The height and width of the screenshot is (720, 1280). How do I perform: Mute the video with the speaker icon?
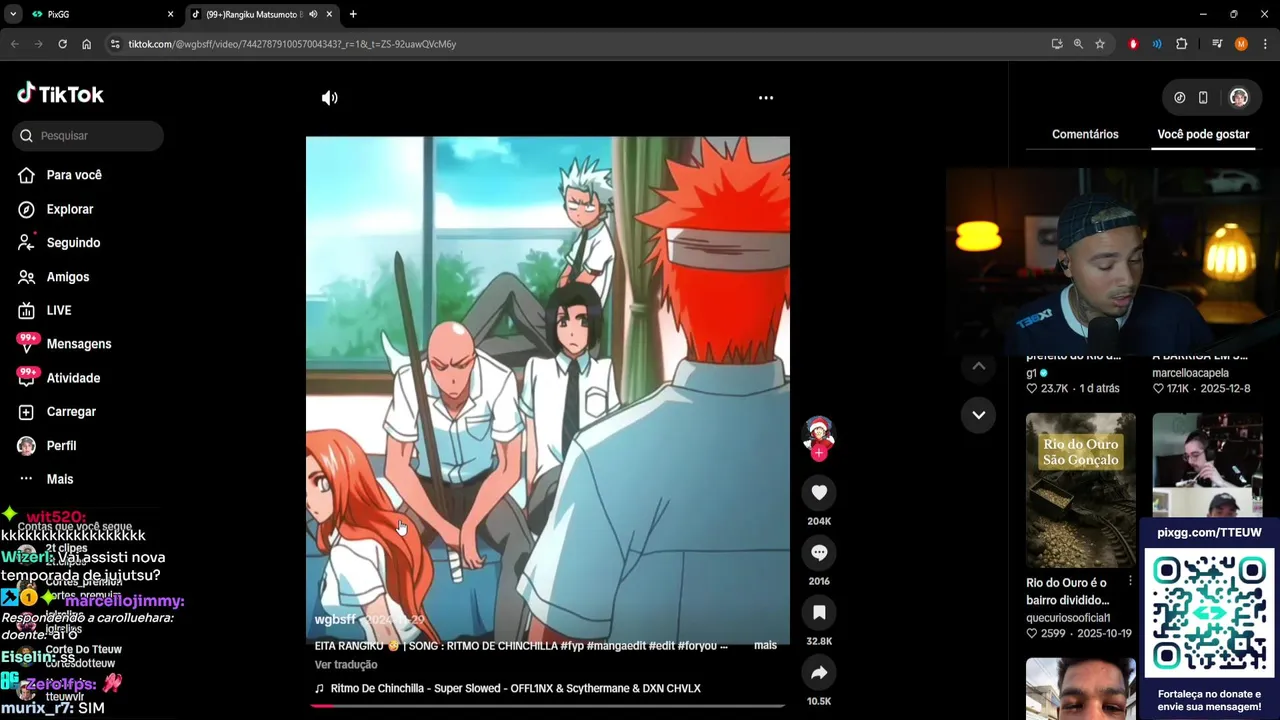pyautogui.click(x=329, y=98)
